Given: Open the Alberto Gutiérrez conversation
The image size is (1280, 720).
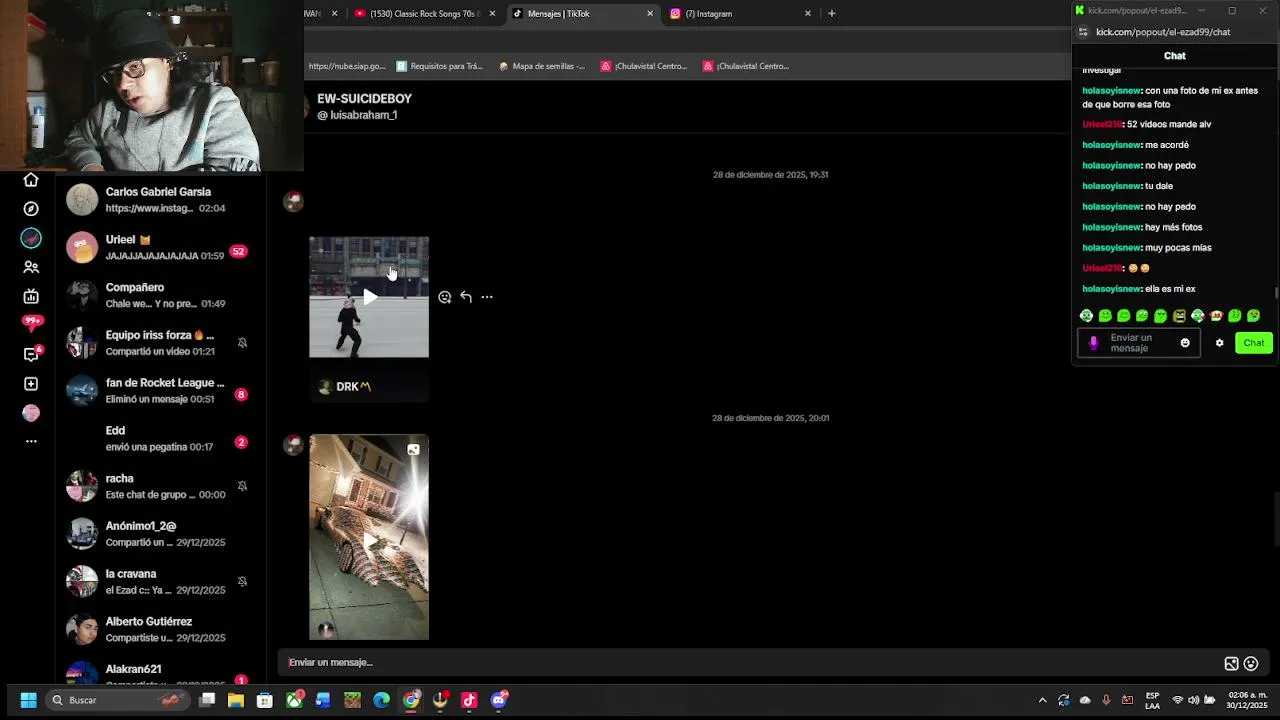Looking at the screenshot, I should [x=158, y=630].
